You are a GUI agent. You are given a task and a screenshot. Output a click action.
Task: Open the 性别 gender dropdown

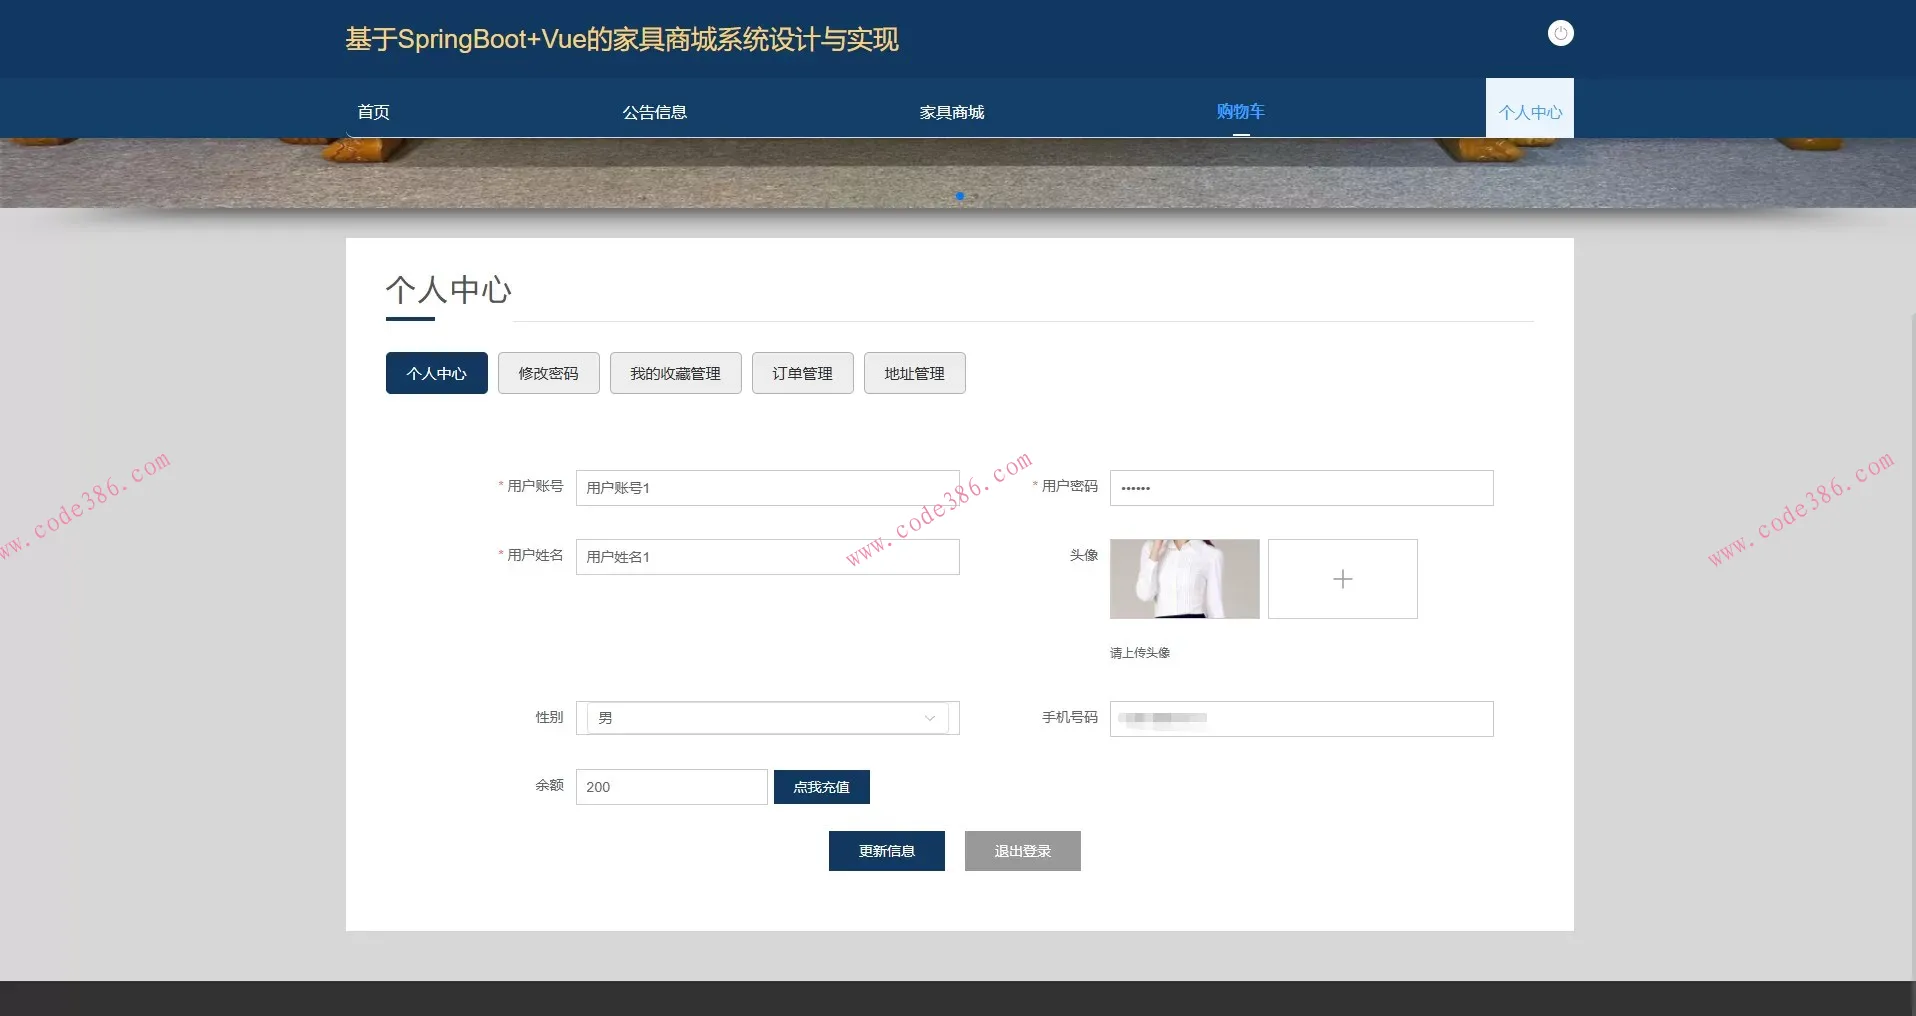point(765,718)
